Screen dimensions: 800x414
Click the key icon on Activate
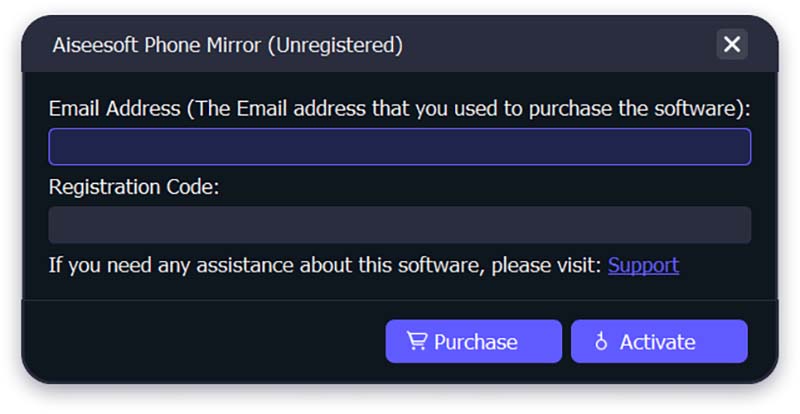[601, 341]
